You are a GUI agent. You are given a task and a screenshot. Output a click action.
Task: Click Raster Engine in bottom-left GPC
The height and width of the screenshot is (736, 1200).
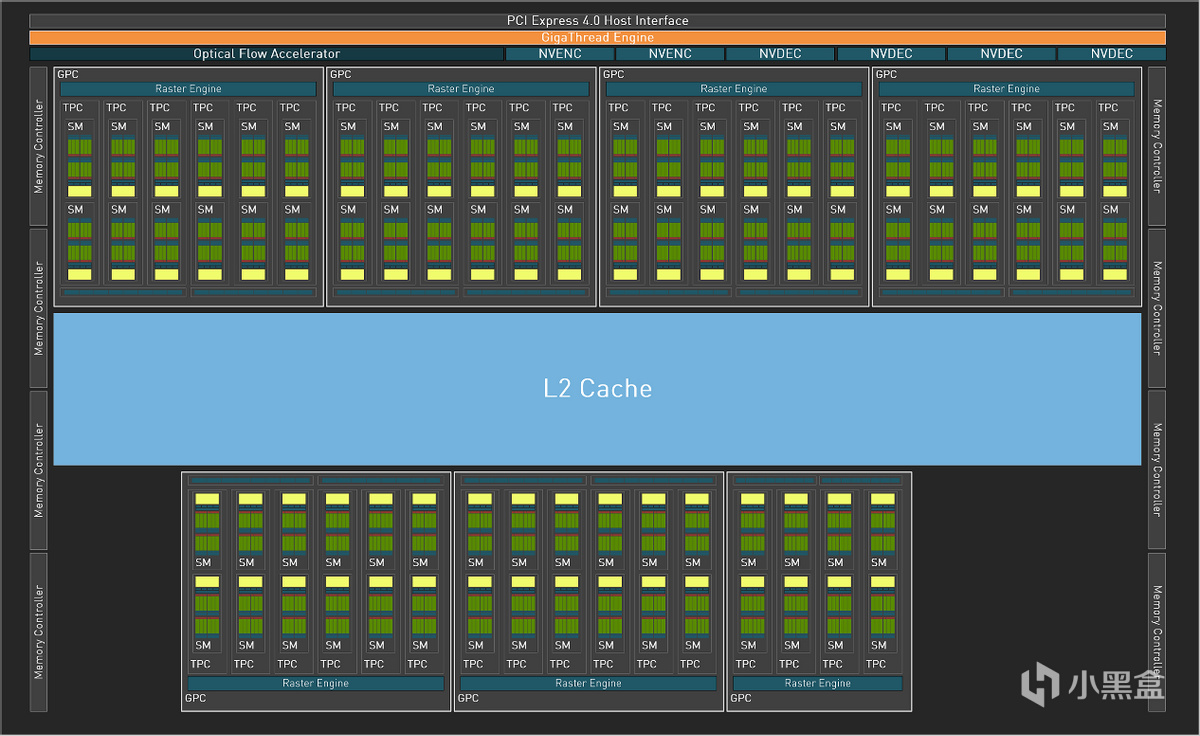pyautogui.click(x=316, y=684)
